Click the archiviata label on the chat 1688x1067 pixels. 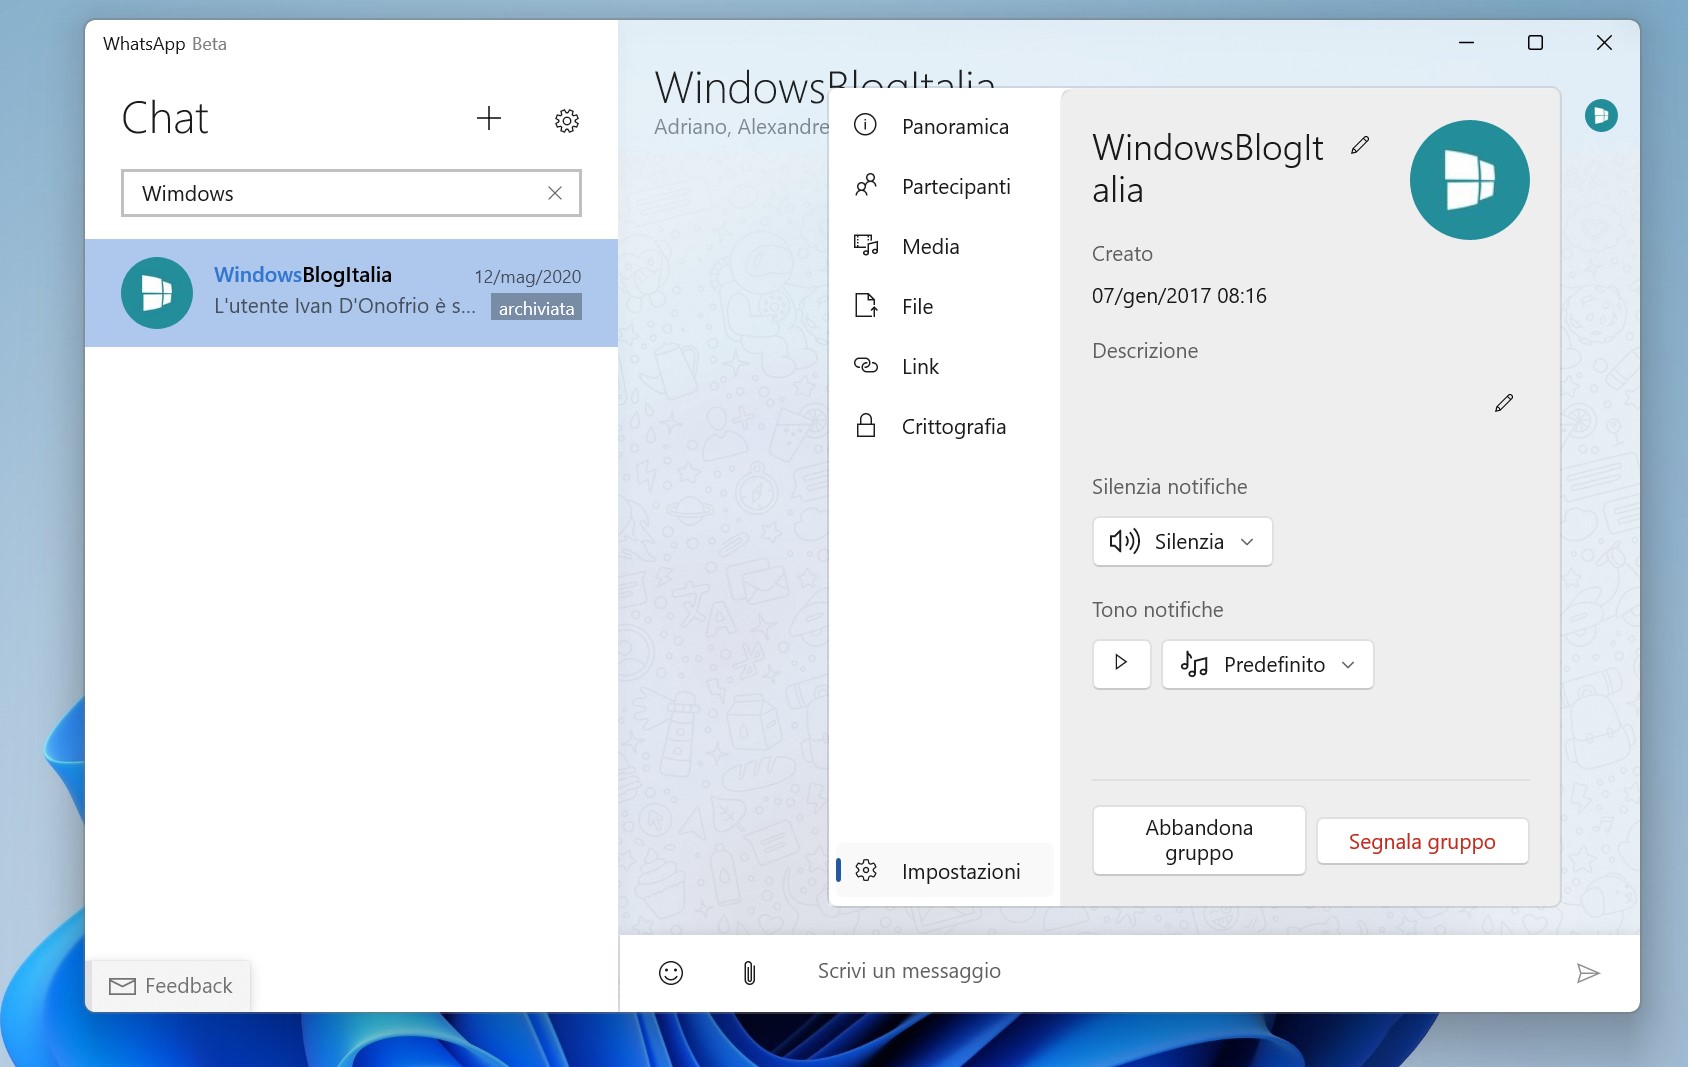coord(536,308)
